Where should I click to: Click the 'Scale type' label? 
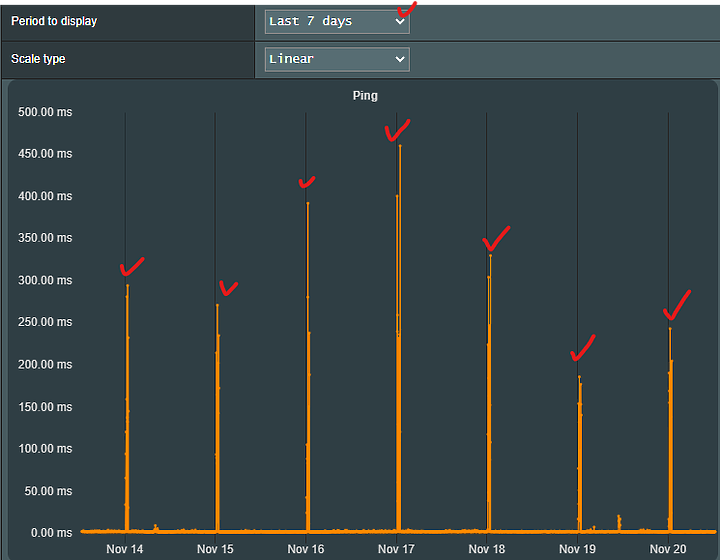click(38, 59)
